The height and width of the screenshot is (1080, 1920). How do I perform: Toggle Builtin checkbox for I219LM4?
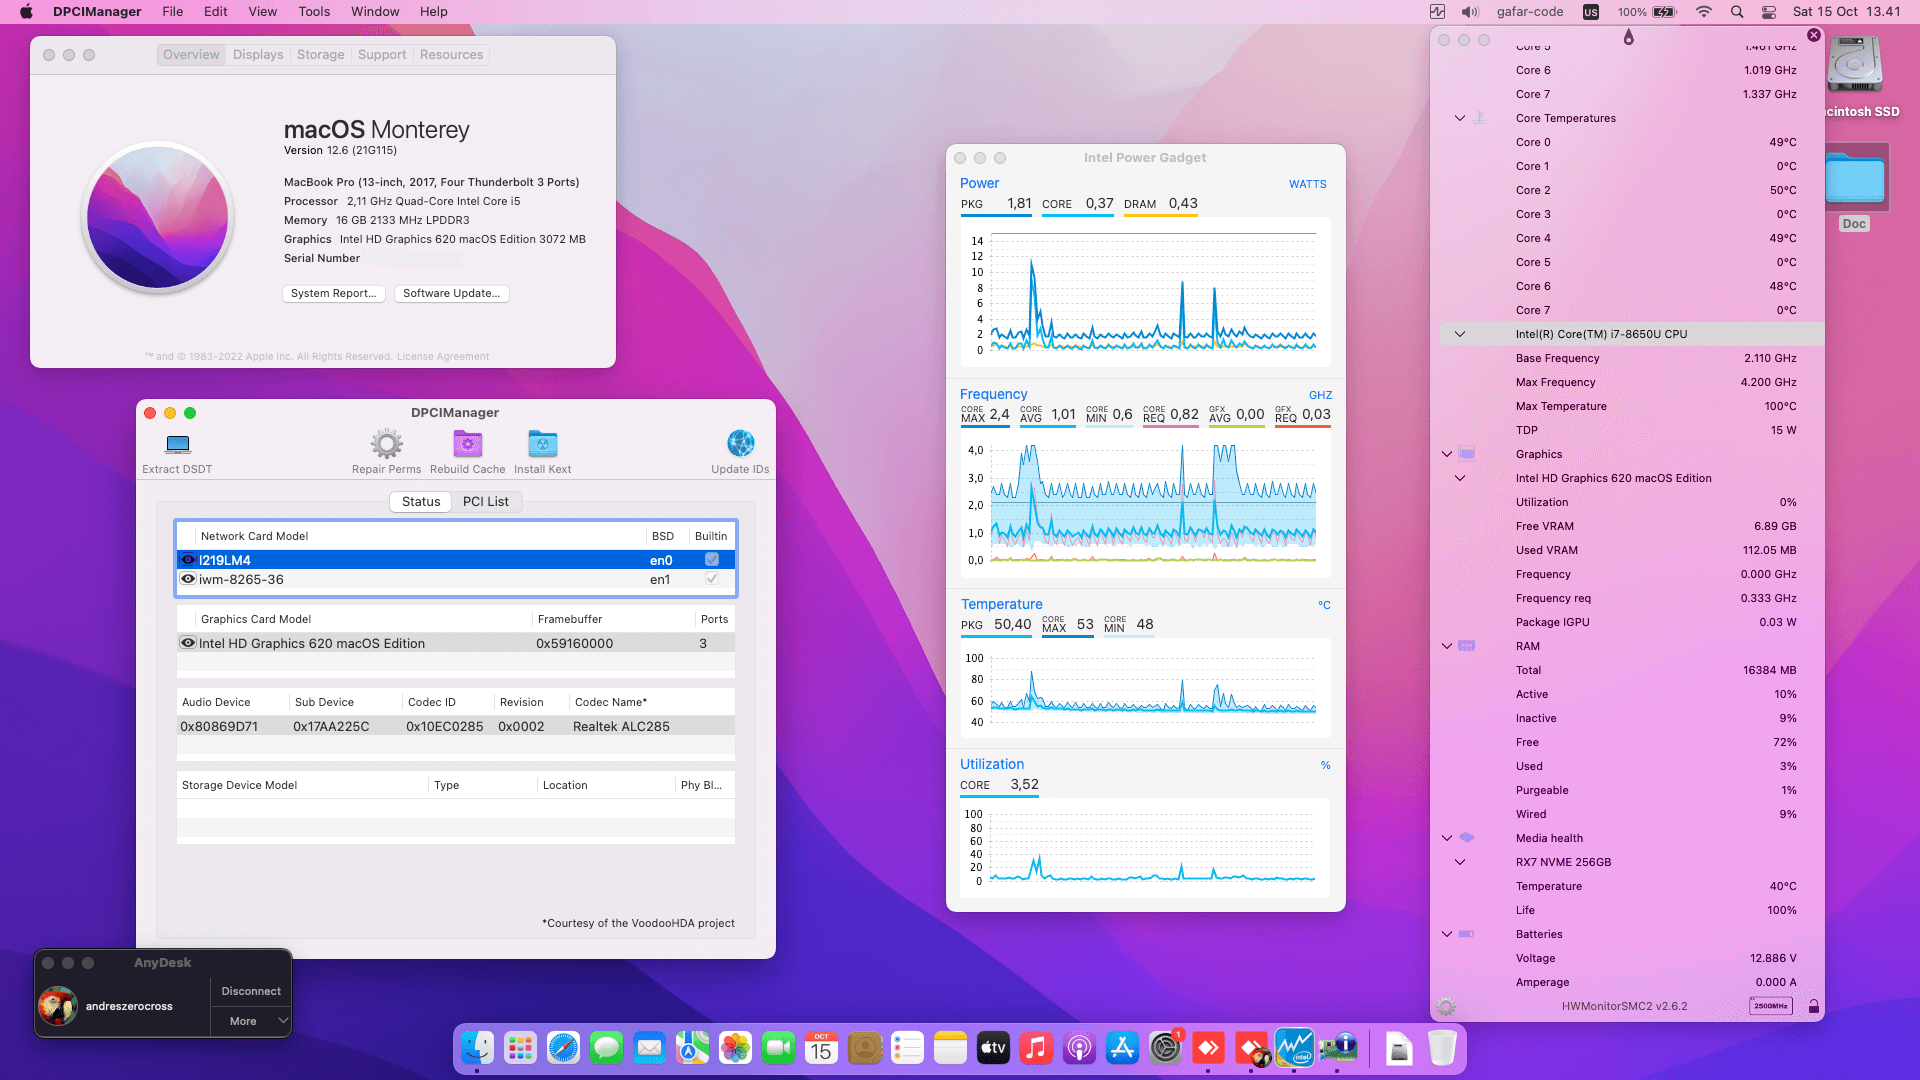click(712, 560)
